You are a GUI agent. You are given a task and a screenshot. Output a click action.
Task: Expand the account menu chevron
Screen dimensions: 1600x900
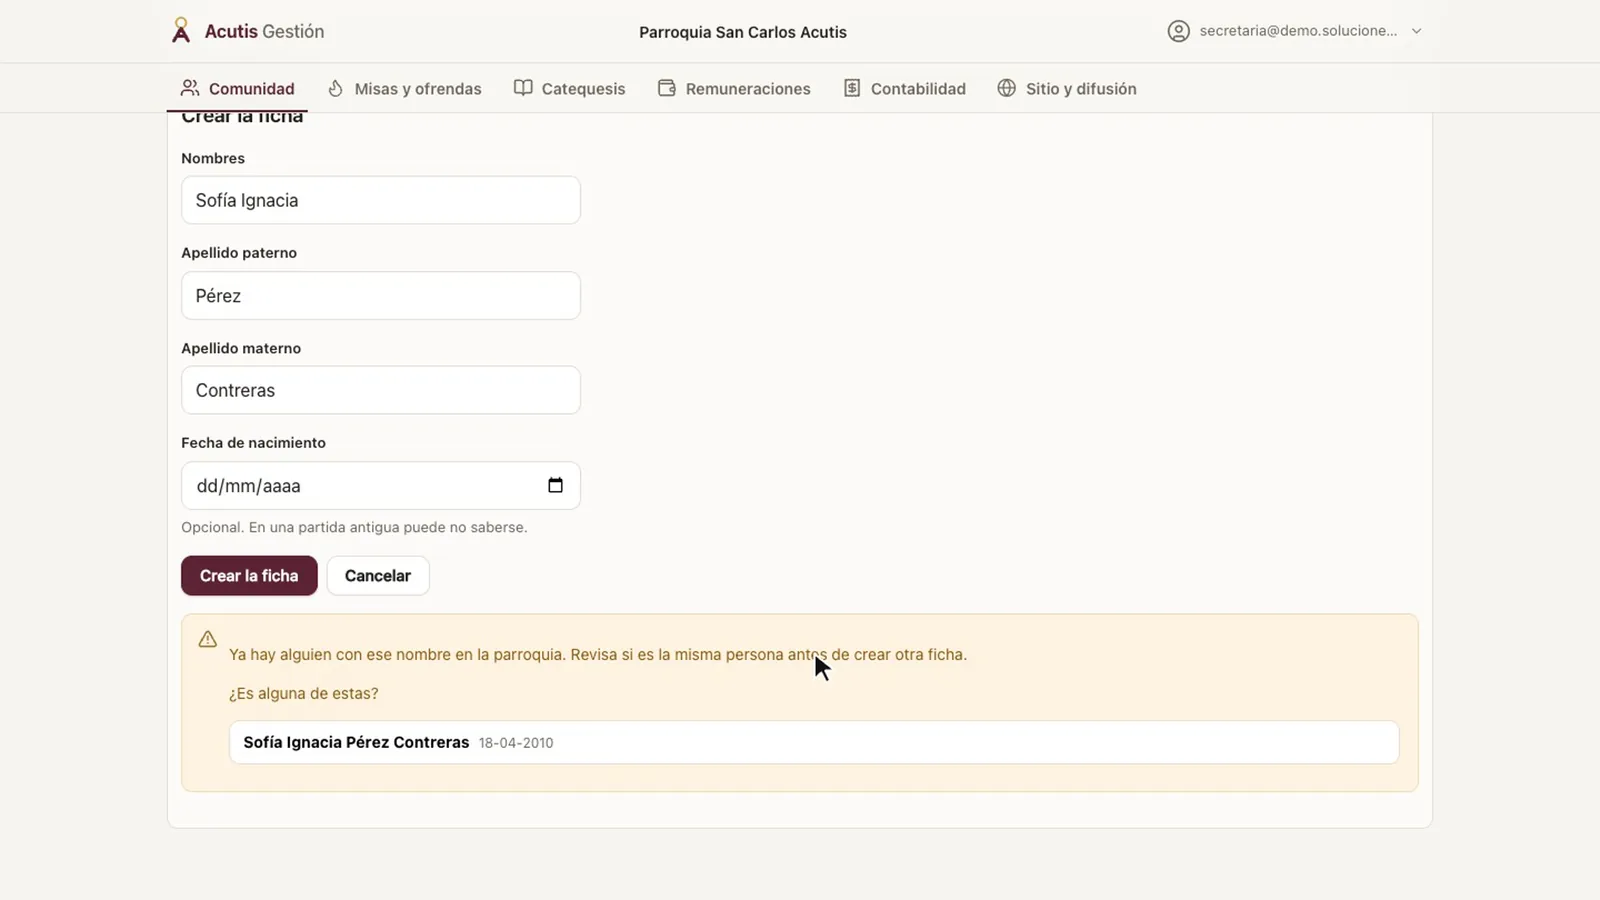pos(1416,31)
